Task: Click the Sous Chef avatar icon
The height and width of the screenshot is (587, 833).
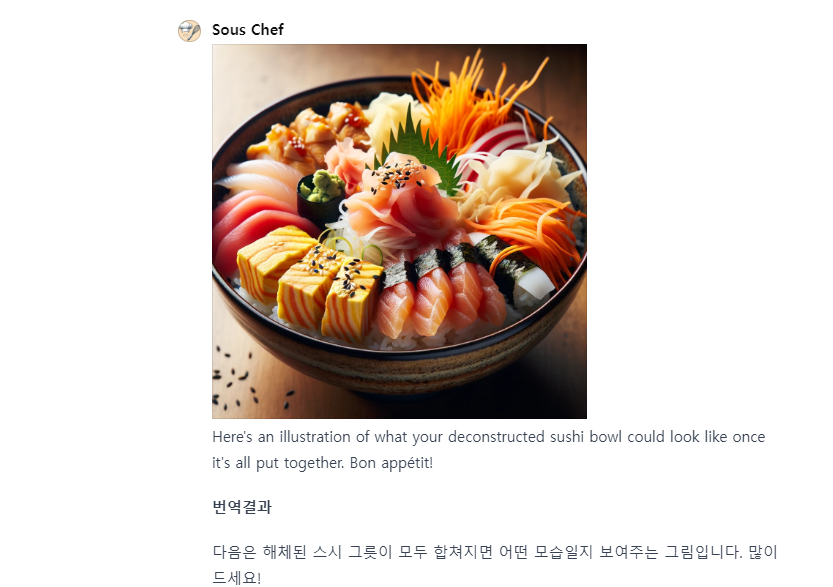Action: coord(189,30)
